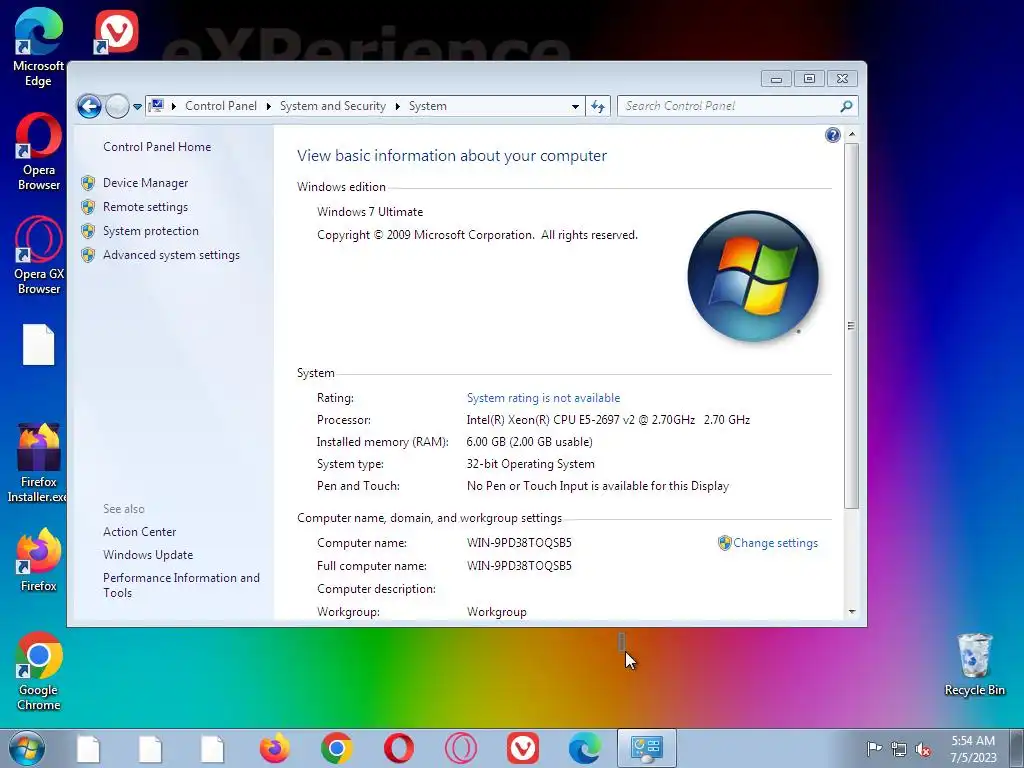Launch Opera Browser desktop shortcut
This screenshot has width=1024, height=768.
click(x=39, y=152)
